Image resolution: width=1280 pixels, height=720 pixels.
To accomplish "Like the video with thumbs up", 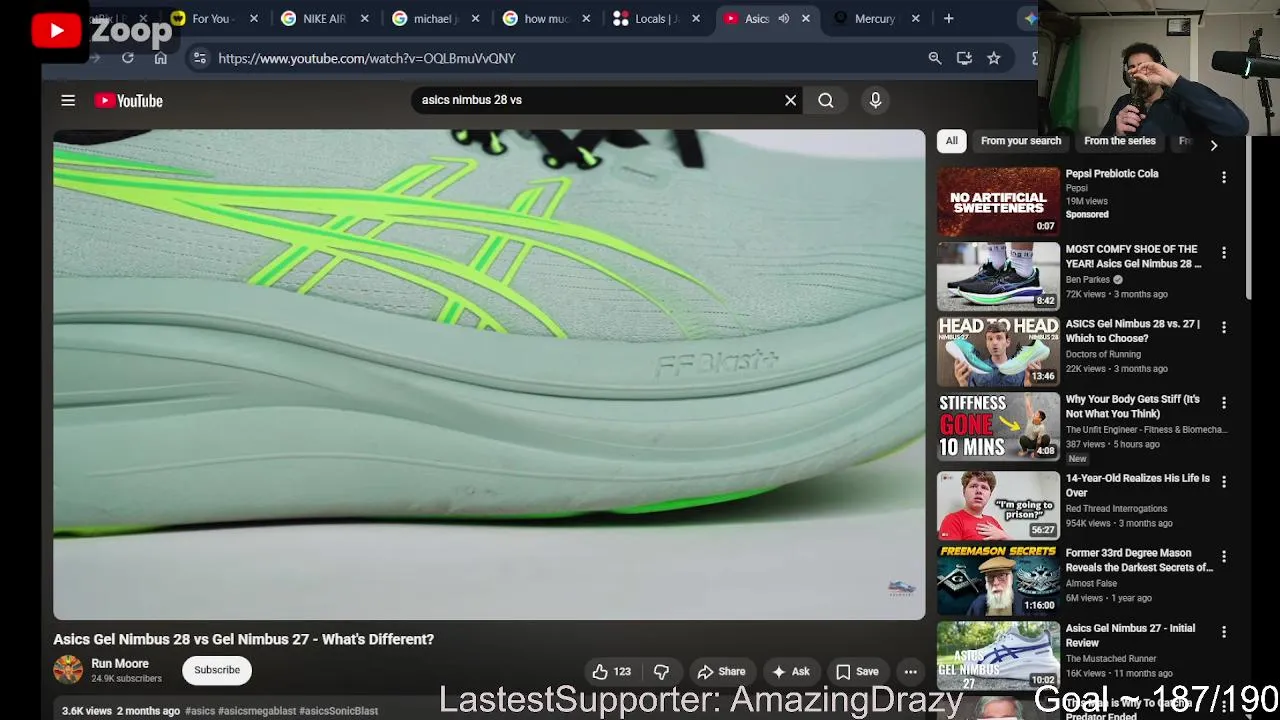I will [x=610, y=672].
